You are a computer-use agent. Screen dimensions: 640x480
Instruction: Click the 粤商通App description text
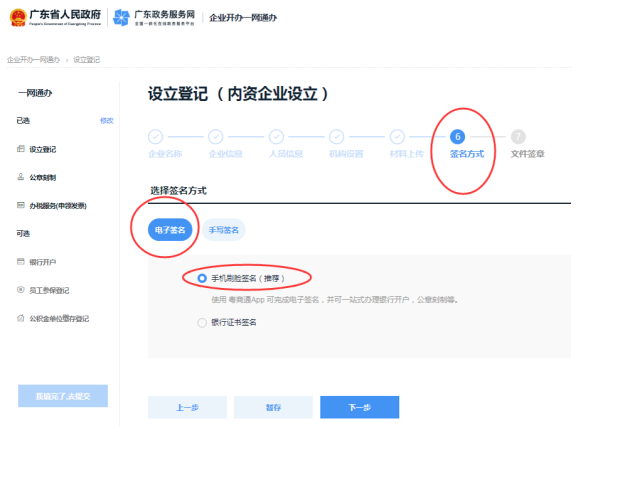(335, 300)
